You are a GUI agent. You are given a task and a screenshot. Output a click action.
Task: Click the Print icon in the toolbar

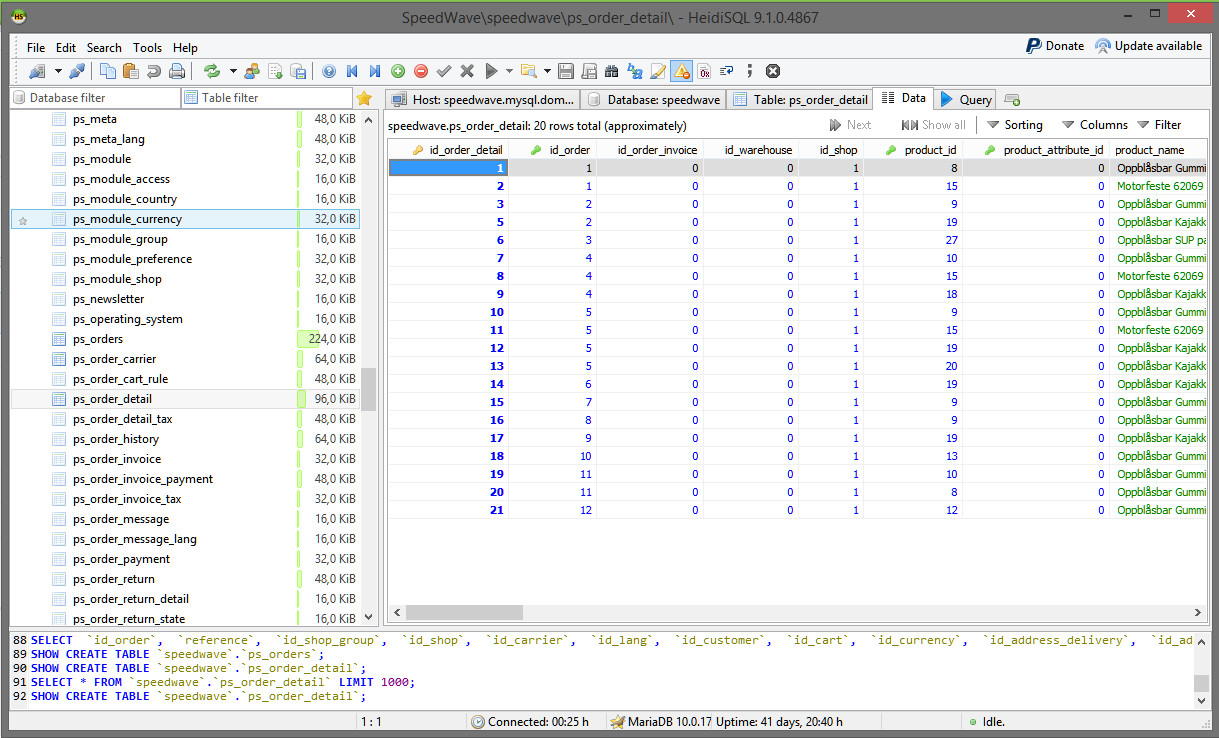[176, 71]
